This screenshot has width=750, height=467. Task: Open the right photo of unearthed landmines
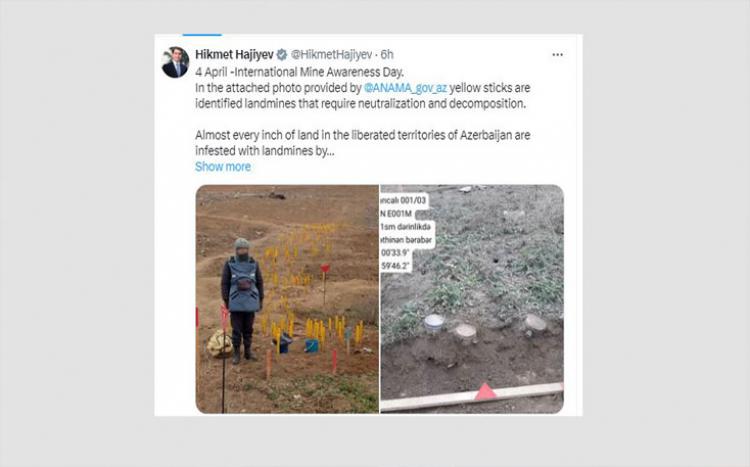point(472,299)
